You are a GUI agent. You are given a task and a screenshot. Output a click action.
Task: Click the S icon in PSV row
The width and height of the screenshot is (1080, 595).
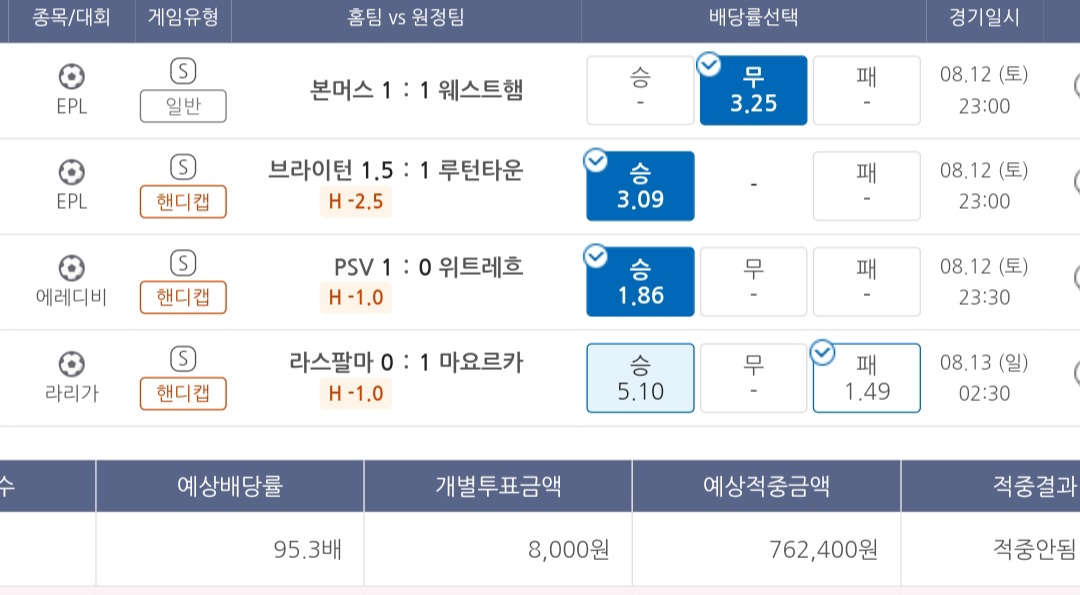183,263
